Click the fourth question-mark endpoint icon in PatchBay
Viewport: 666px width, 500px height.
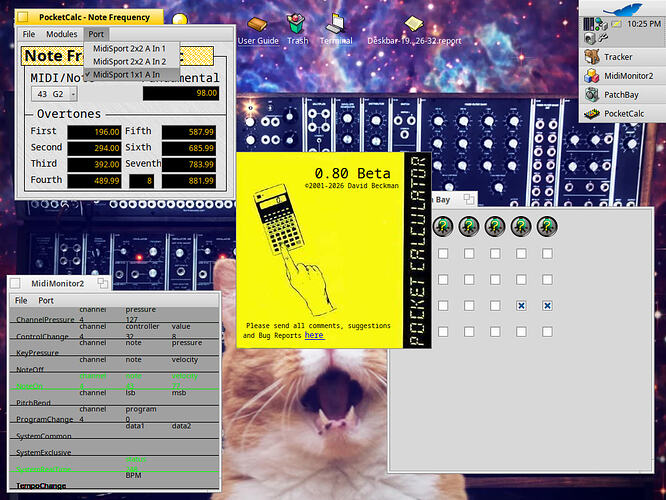521,226
